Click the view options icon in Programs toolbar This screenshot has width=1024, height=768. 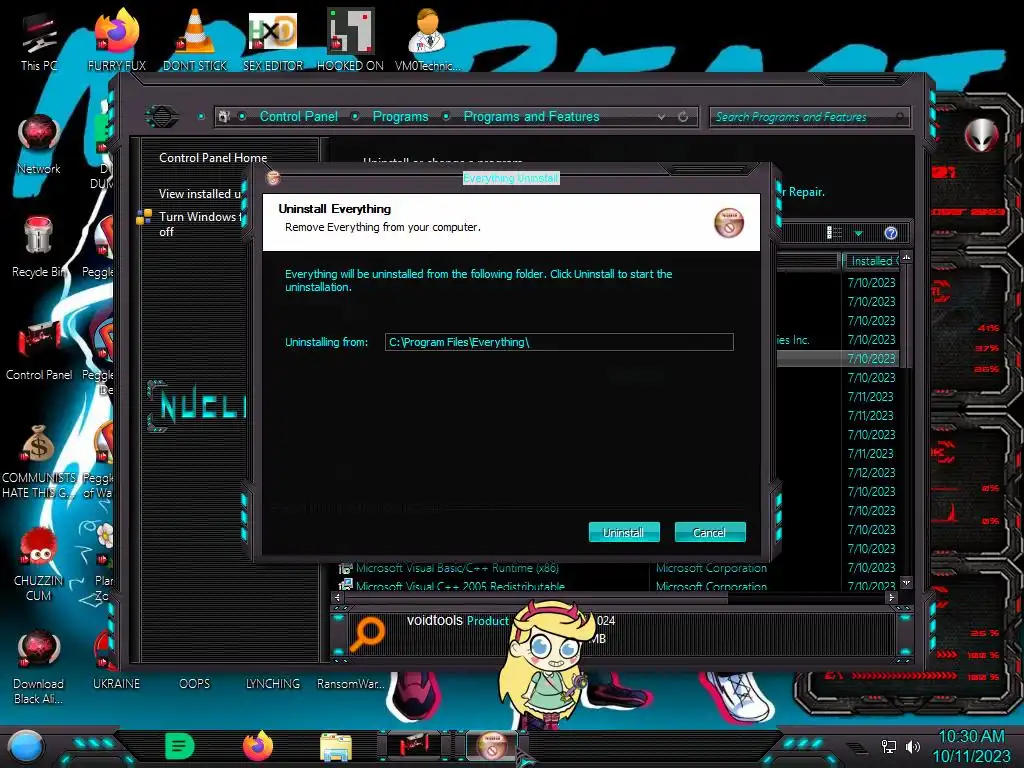834,233
